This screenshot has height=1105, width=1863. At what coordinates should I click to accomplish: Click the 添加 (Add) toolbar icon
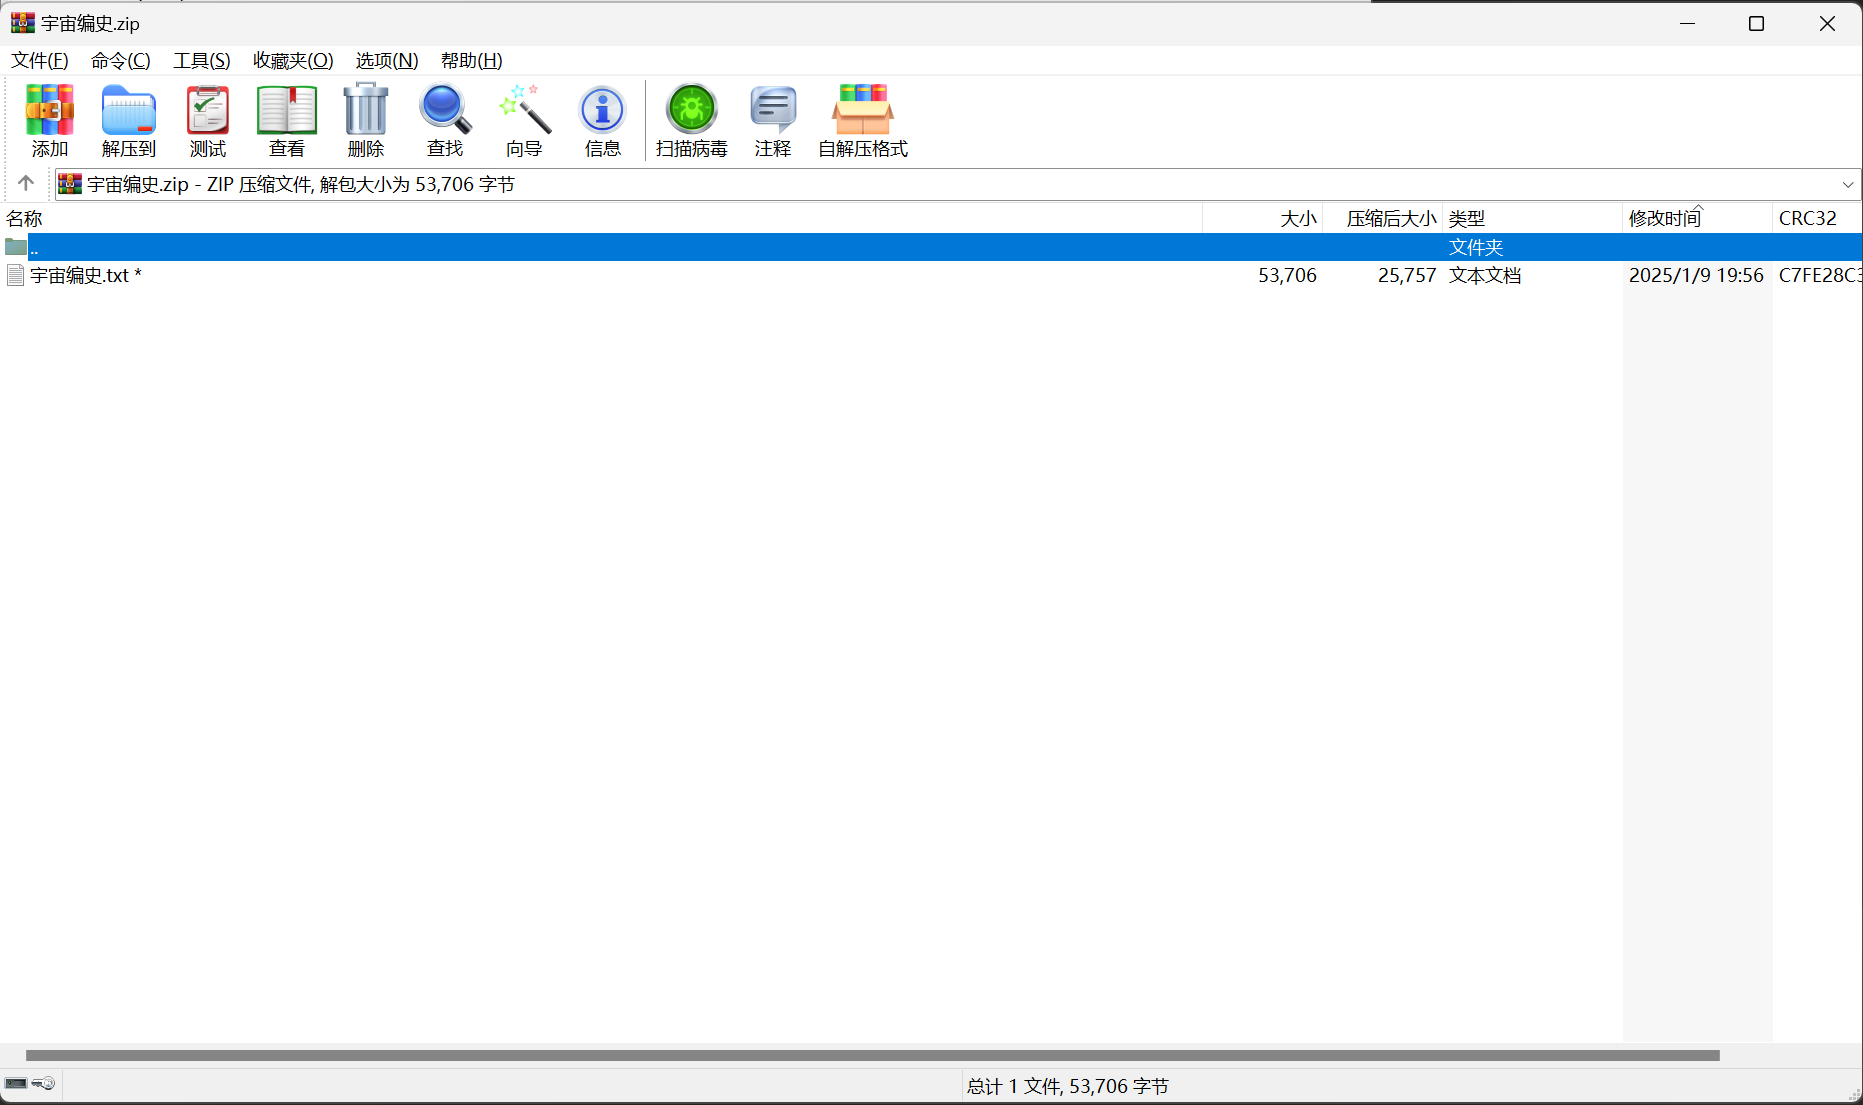[x=49, y=120]
